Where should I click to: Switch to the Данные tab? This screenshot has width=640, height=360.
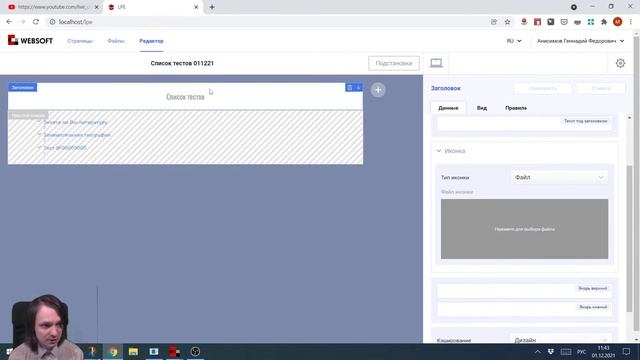(448, 108)
